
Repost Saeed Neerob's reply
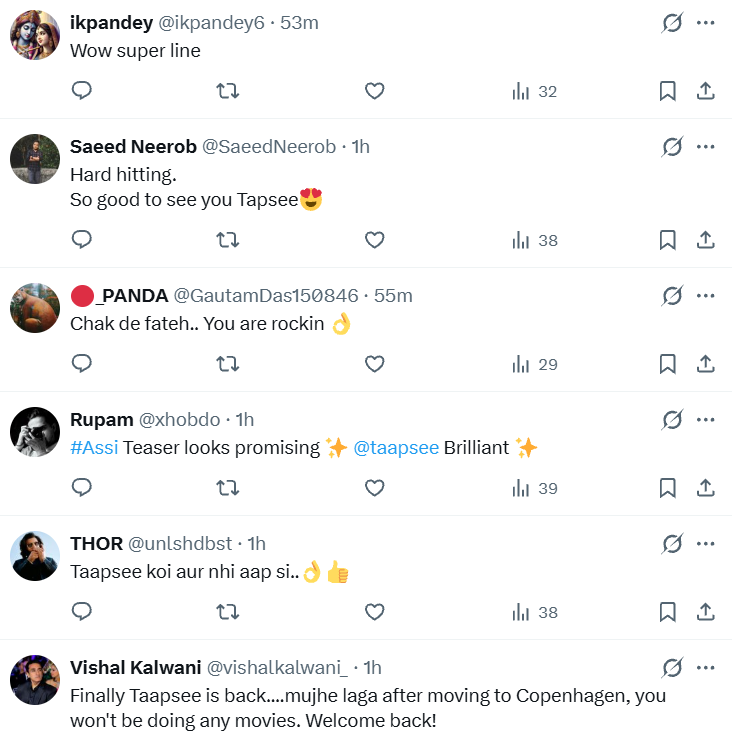228,240
